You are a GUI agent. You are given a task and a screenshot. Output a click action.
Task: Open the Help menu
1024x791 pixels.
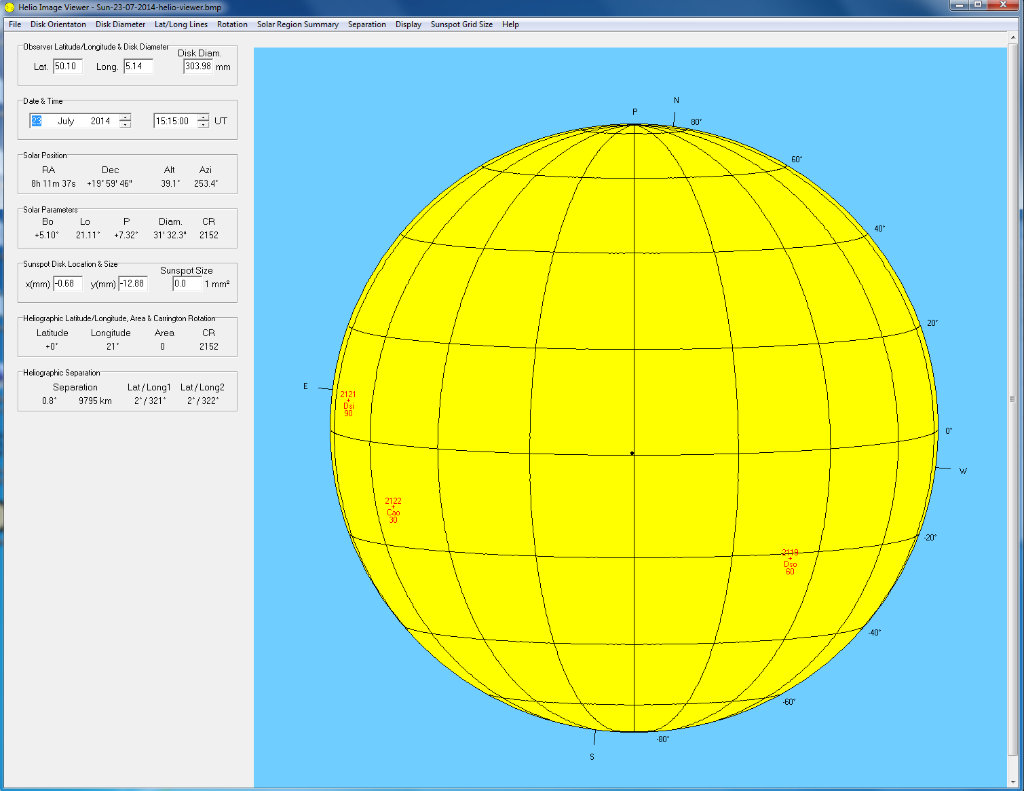[x=510, y=24]
